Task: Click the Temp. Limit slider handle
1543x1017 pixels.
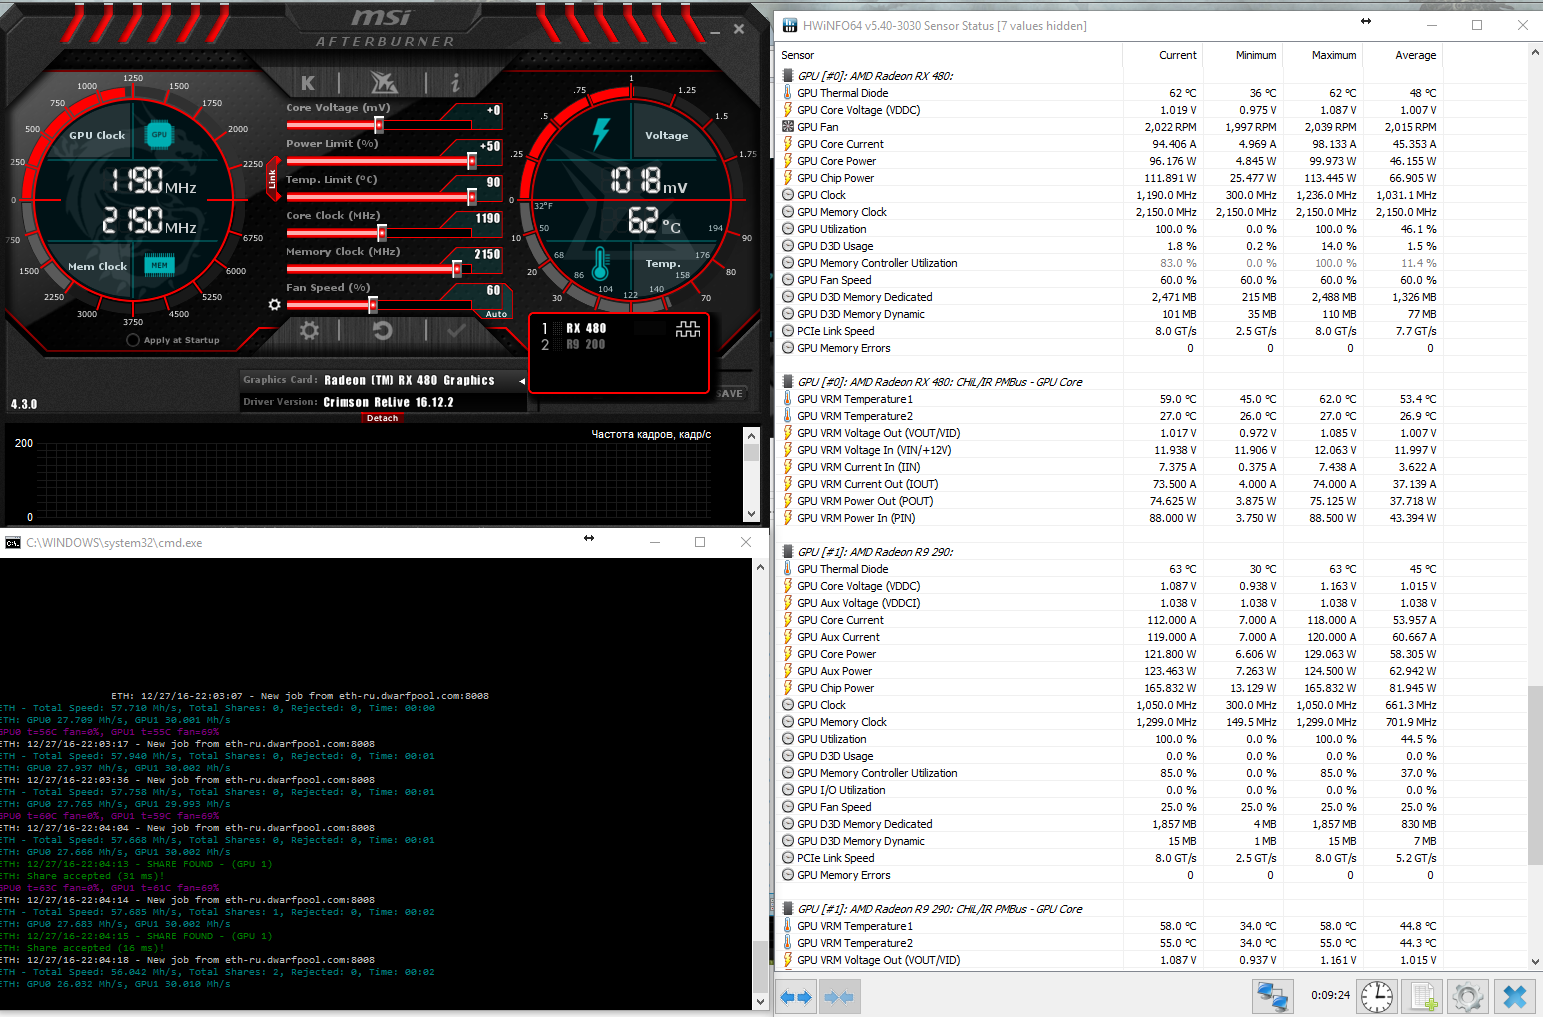Action: (x=472, y=197)
